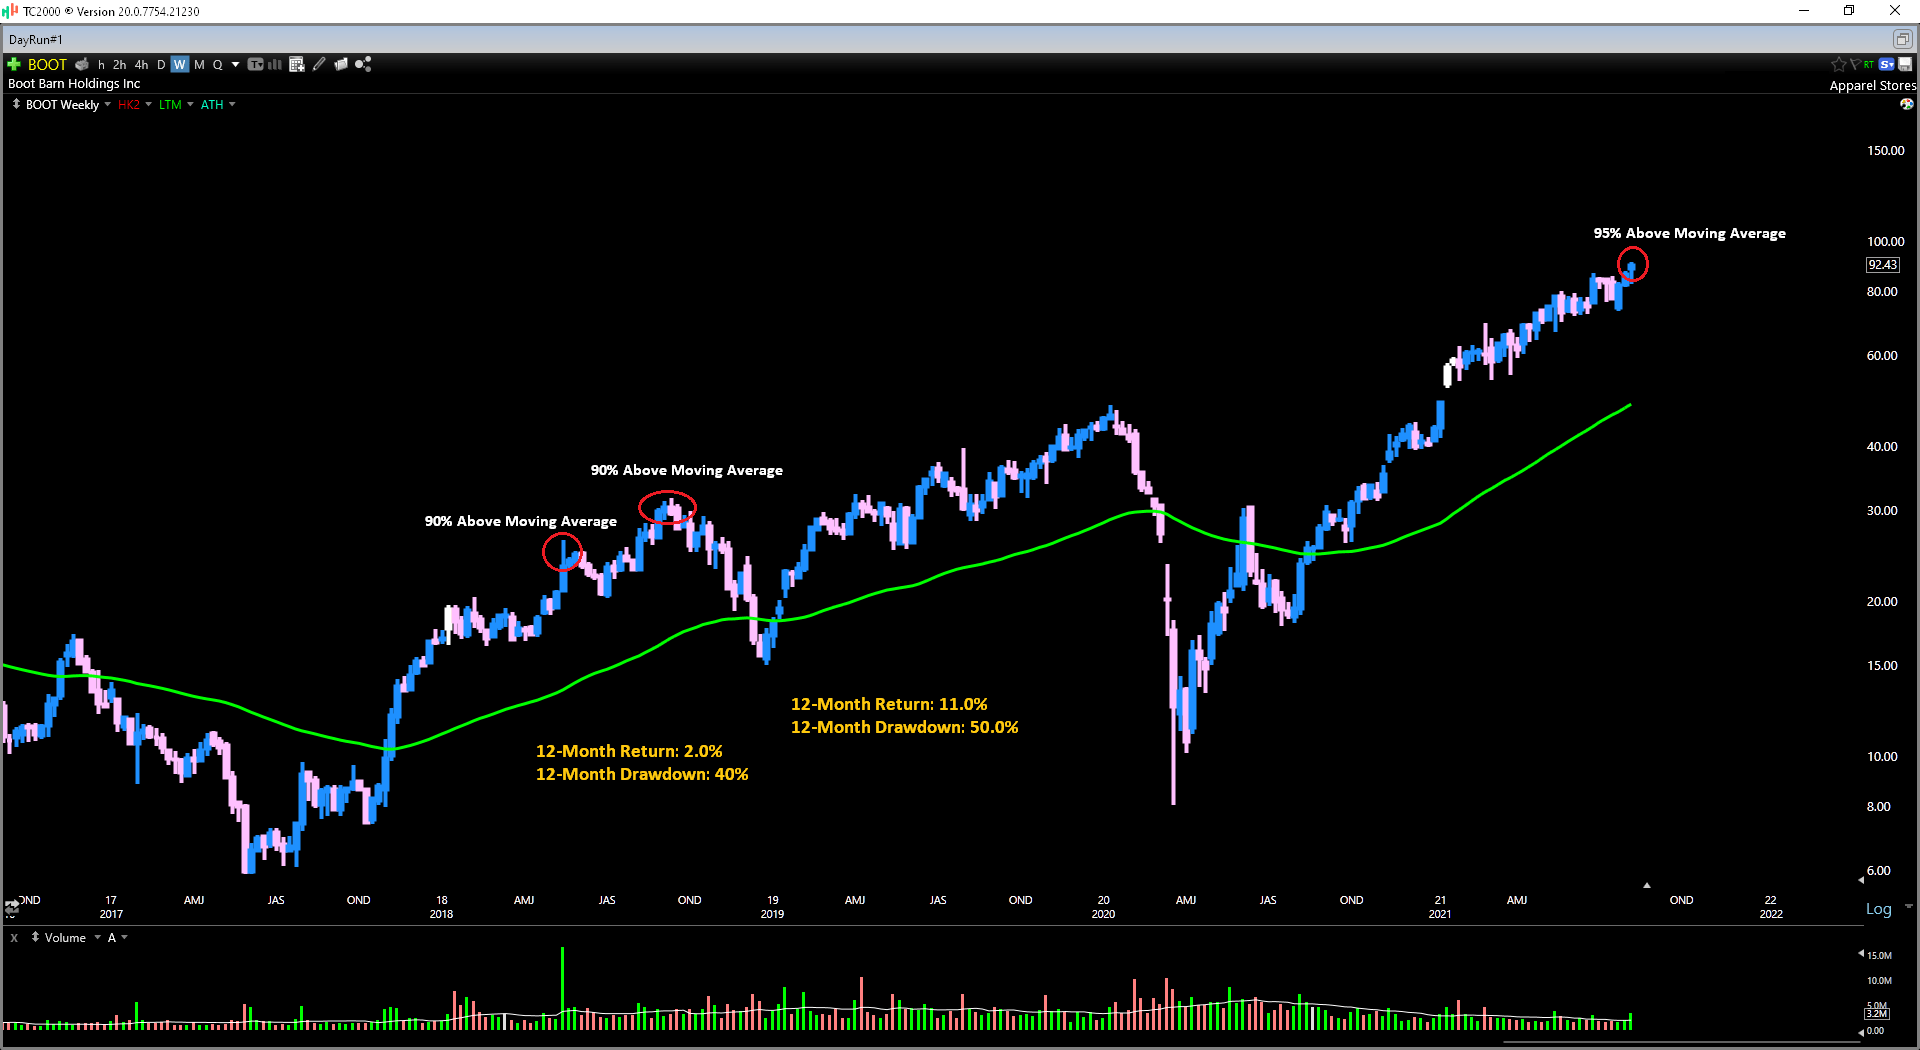This screenshot has width=1920, height=1050.
Task: Click the DayRun#1 layout tab
Action: (36, 40)
